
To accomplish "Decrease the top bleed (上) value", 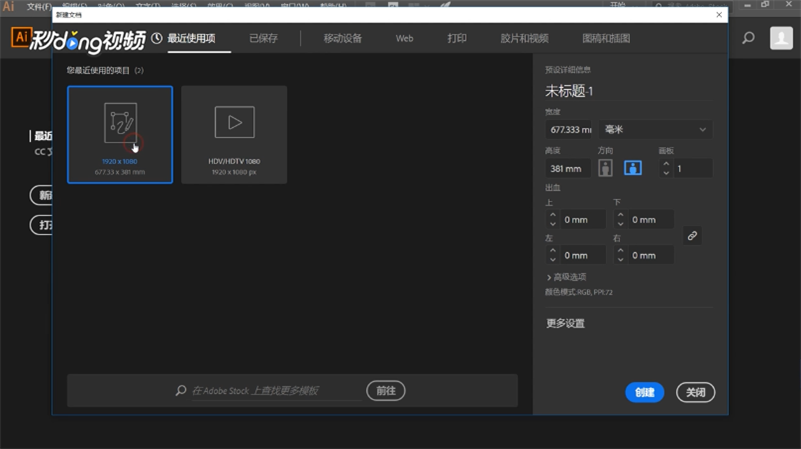I will pos(553,224).
